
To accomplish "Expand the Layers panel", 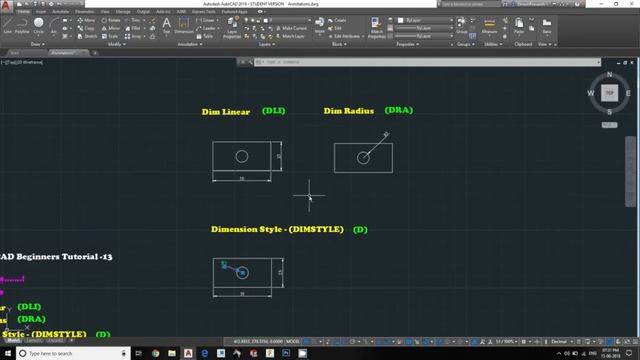I will 267,44.
